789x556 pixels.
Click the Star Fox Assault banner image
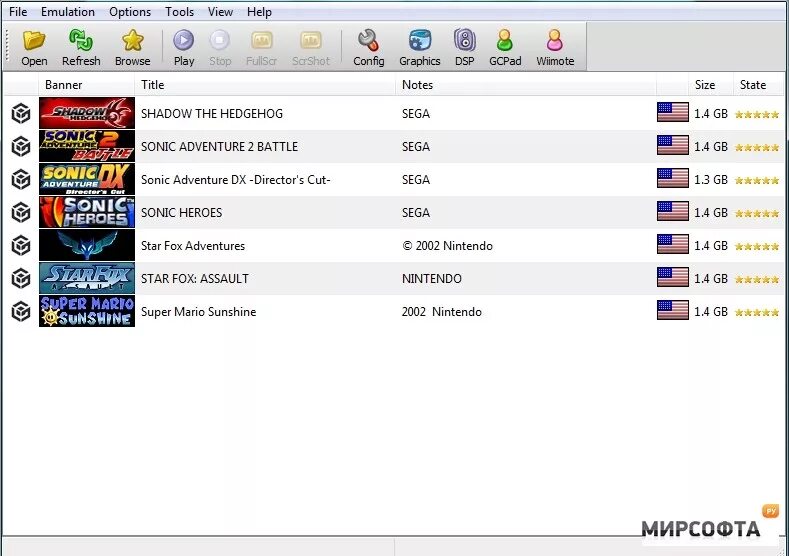(87, 278)
